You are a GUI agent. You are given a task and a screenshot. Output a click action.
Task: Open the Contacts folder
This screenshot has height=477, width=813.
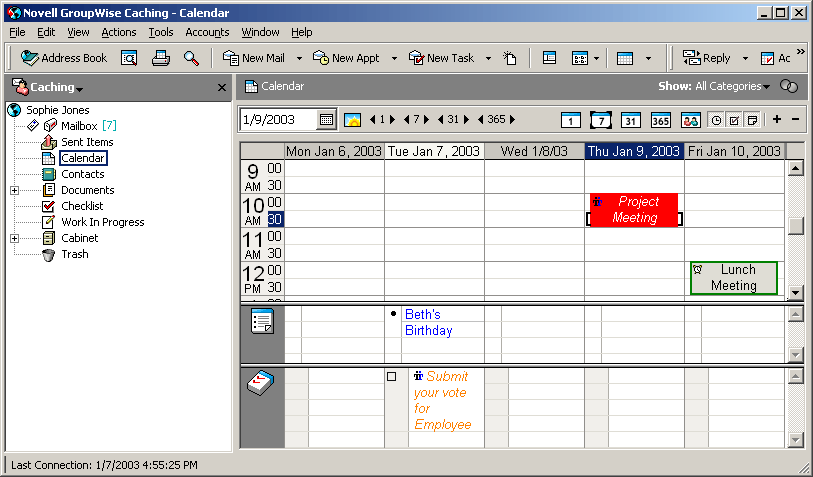(x=82, y=174)
